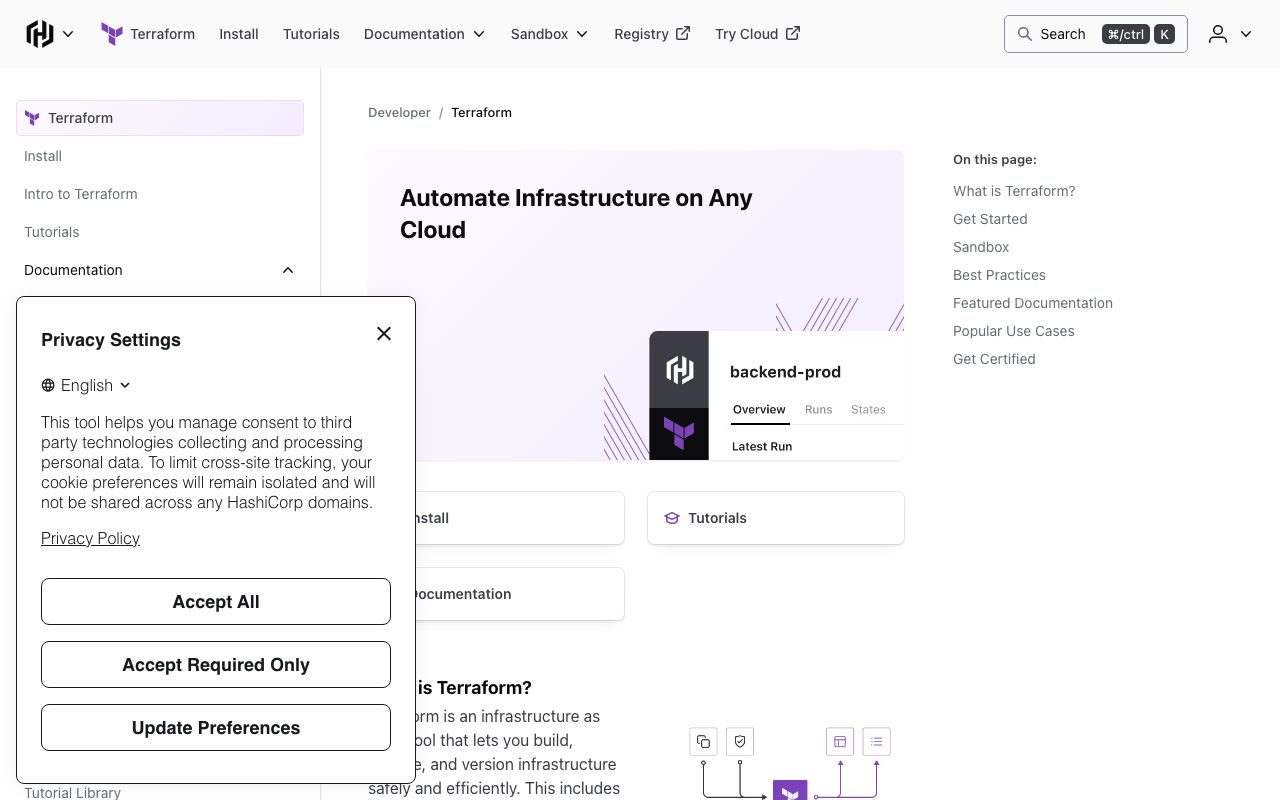Select the States tab on backend-prod
This screenshot has height=800, width=1280.
pos(867,409)
